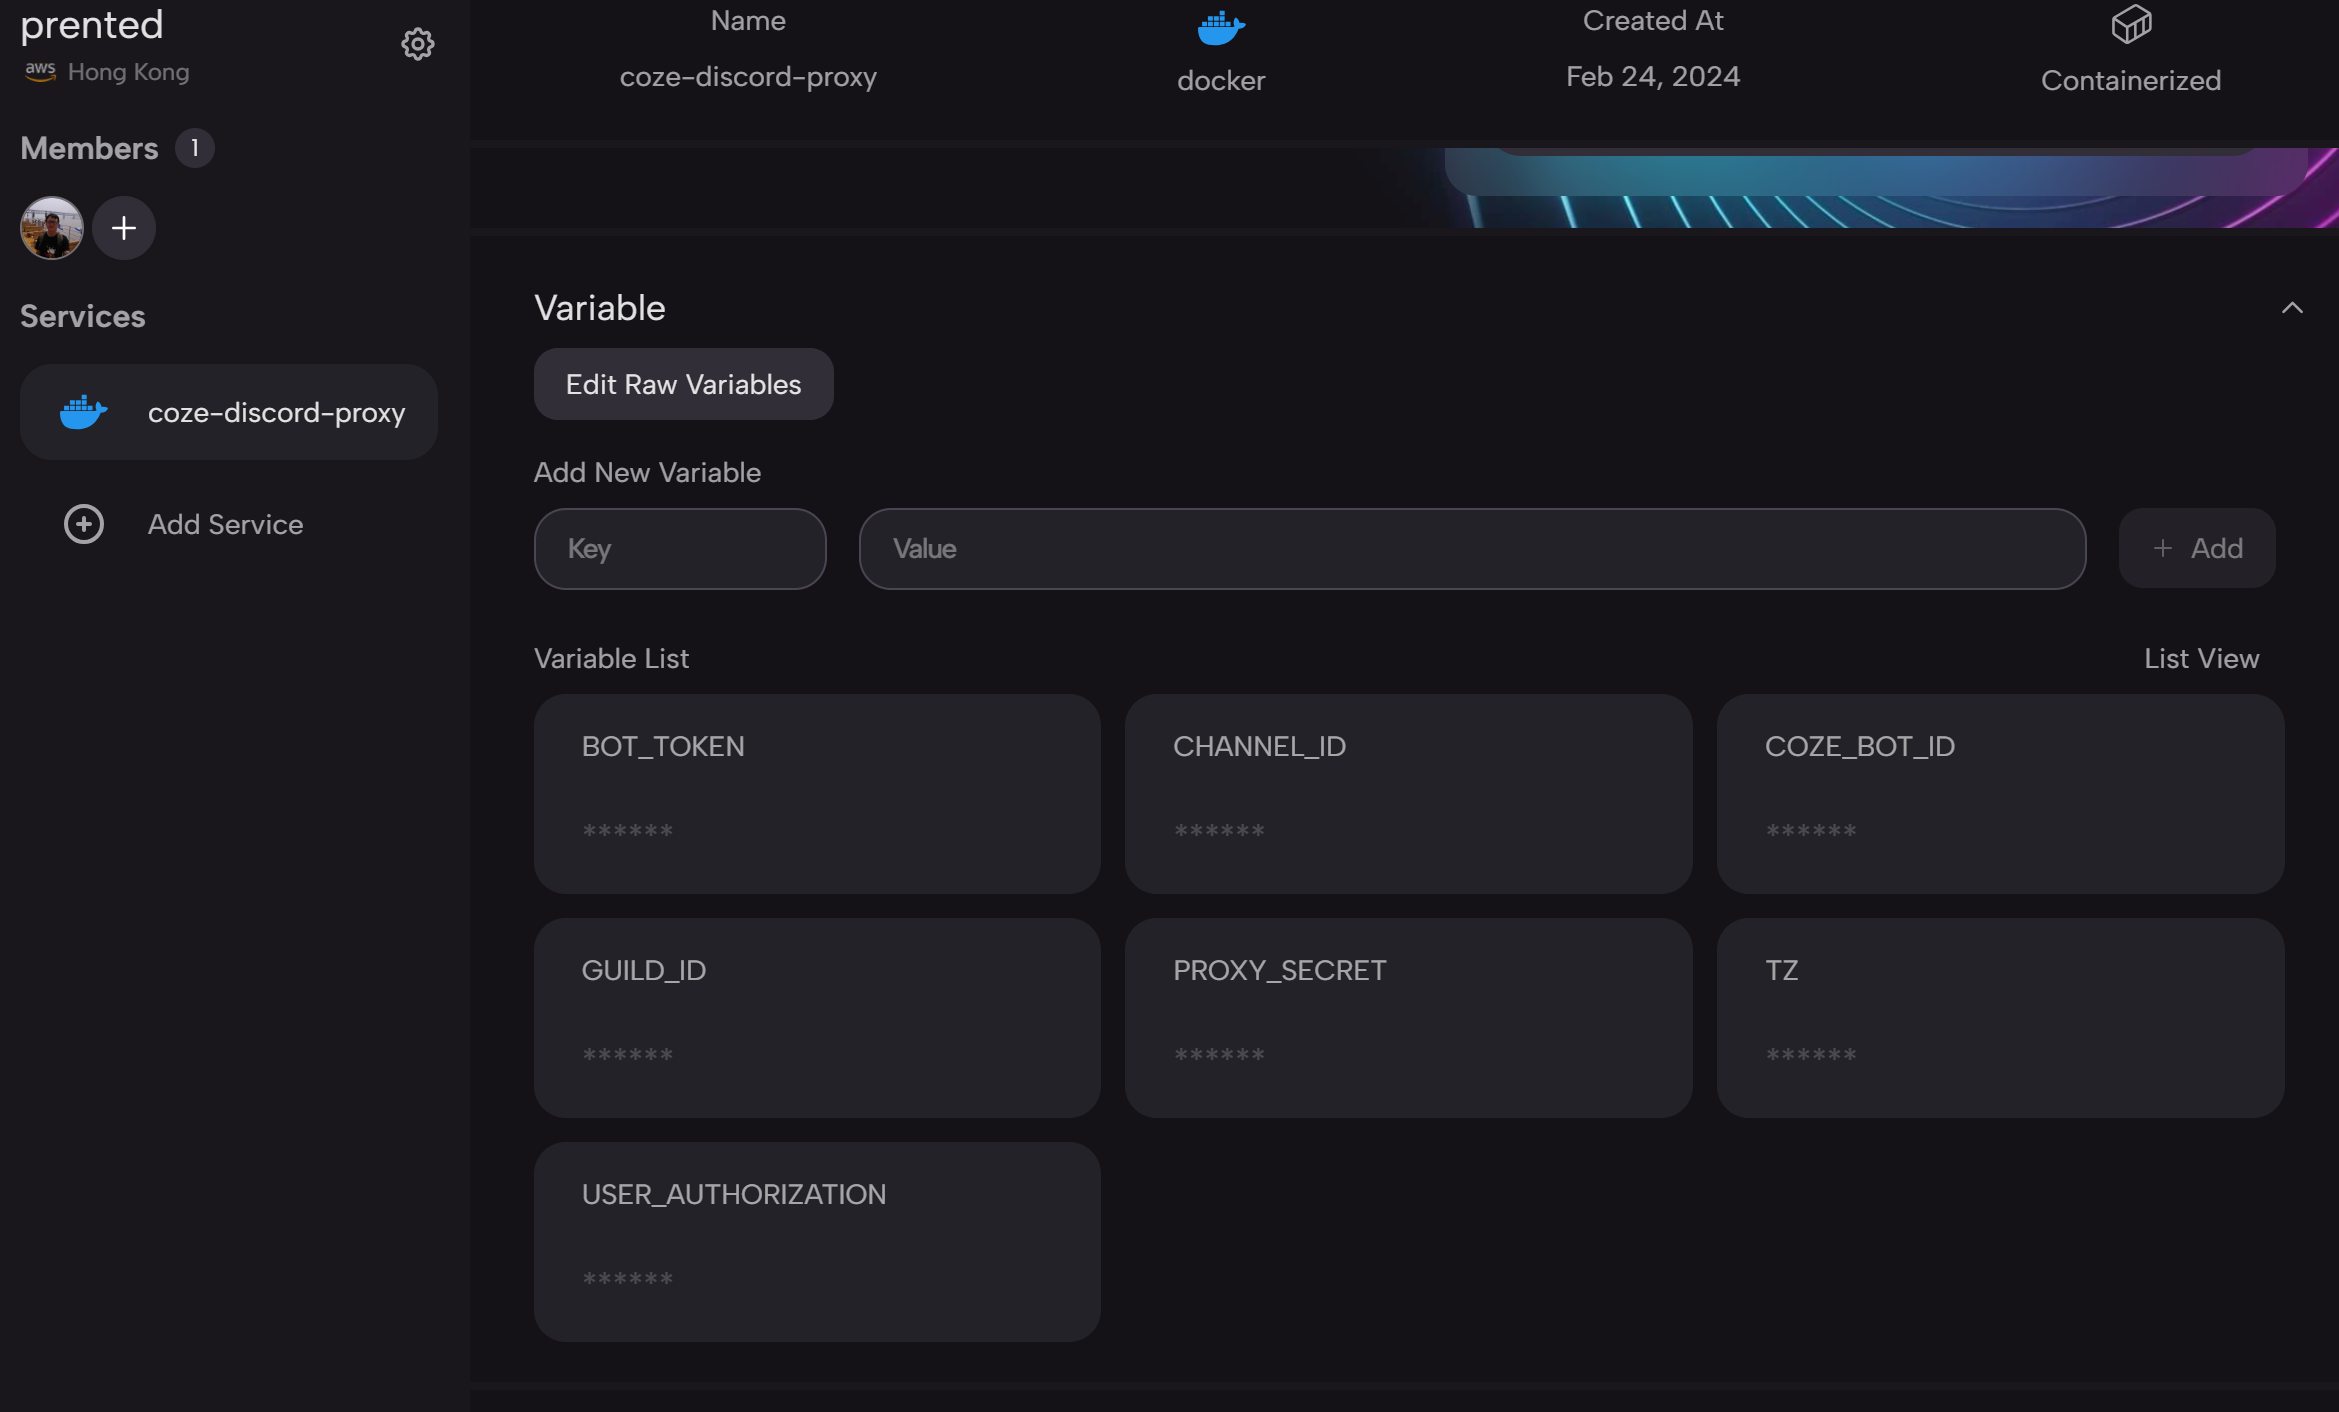Click the Add variable button

point(2196,548)
